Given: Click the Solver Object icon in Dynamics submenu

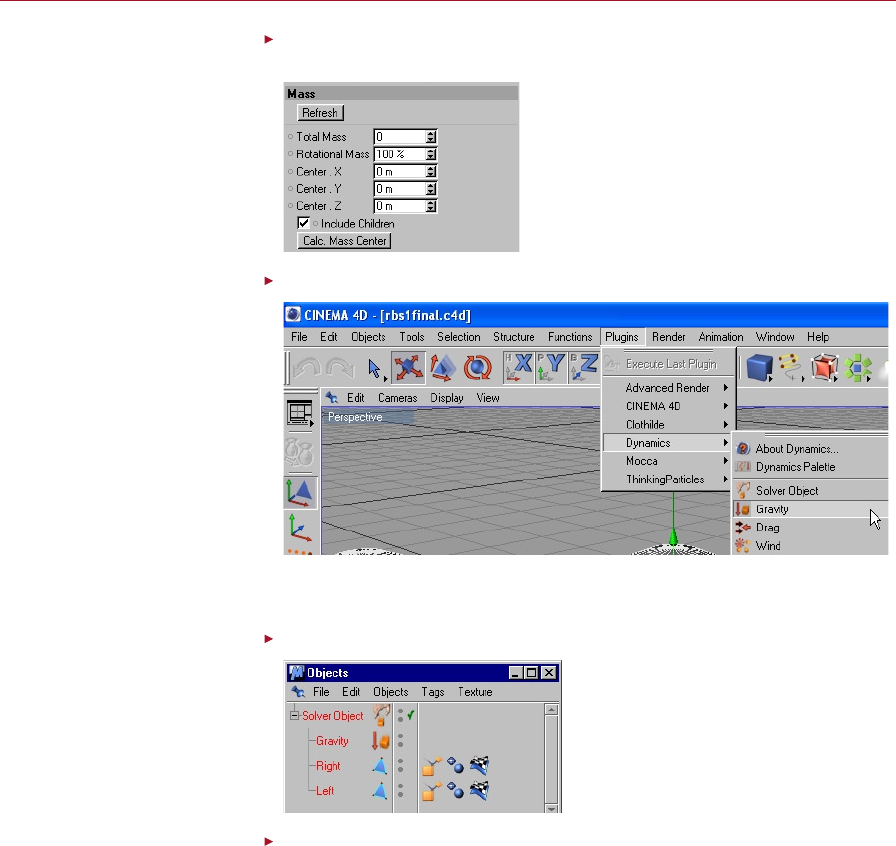Looking at the screenshot, I should [743, 490].
